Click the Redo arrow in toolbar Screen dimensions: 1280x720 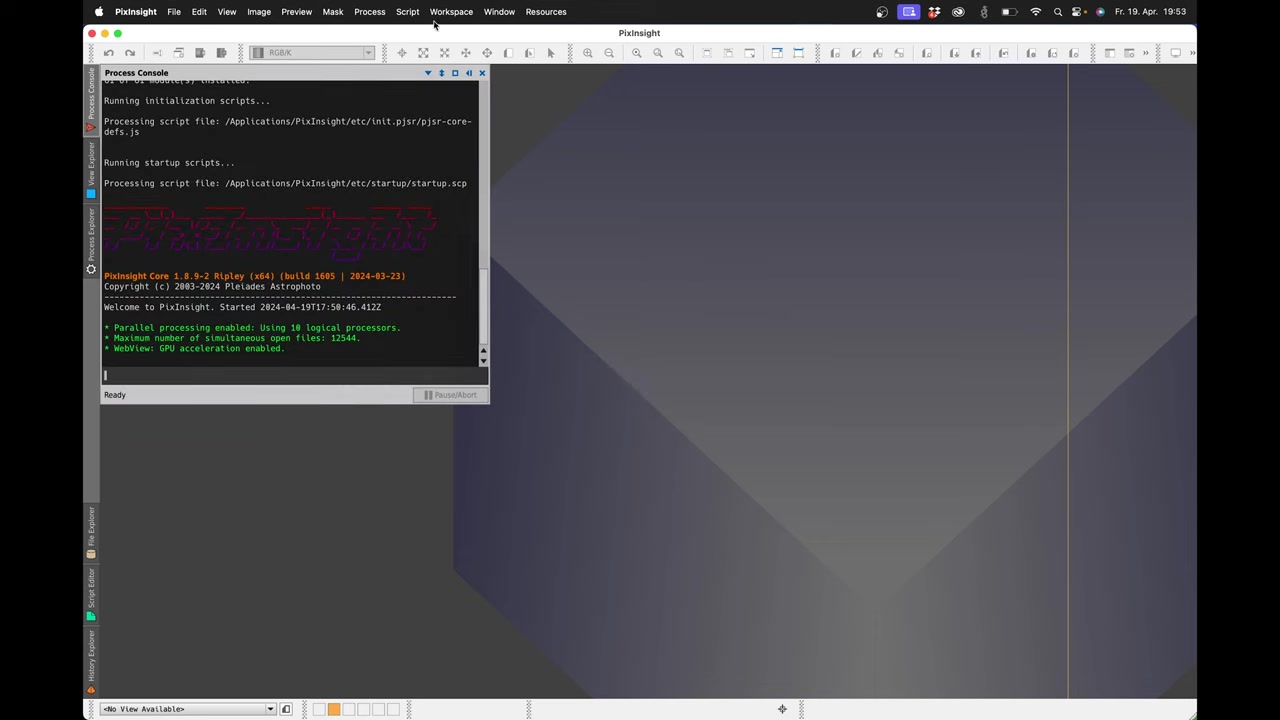tap(130, 53)
